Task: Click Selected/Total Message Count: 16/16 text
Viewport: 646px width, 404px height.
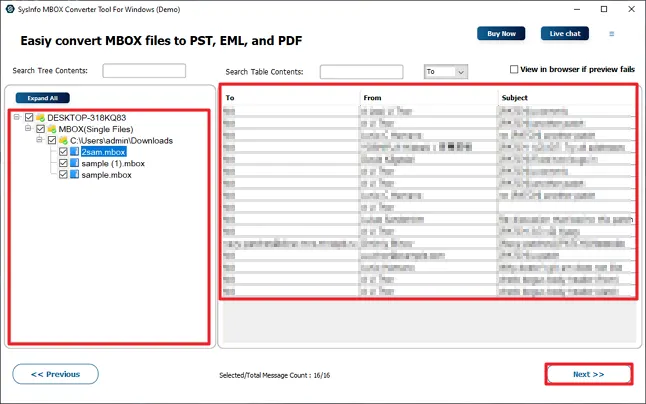Action: (274, 375)
